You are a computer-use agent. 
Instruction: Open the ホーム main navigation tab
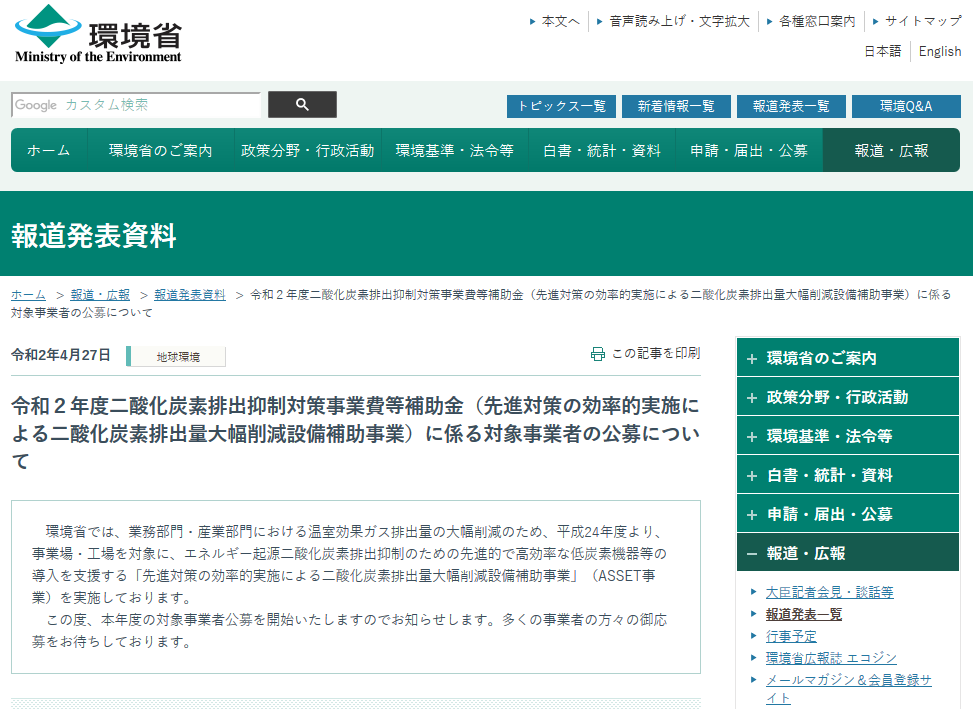click(x=48, y=151)
